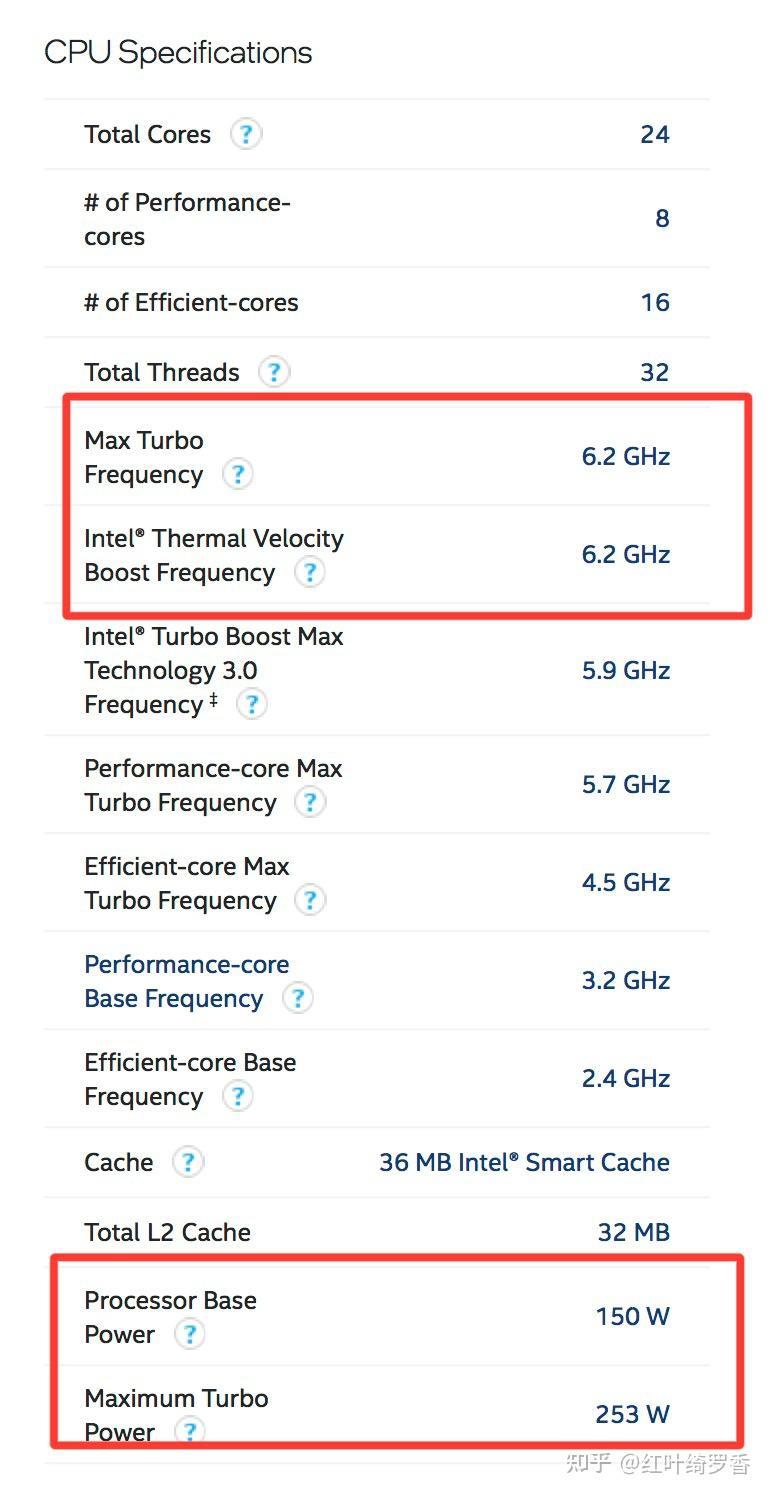
Task: Click the 36 MB Intel Smart Cache value
Action: pos(524,1162)
